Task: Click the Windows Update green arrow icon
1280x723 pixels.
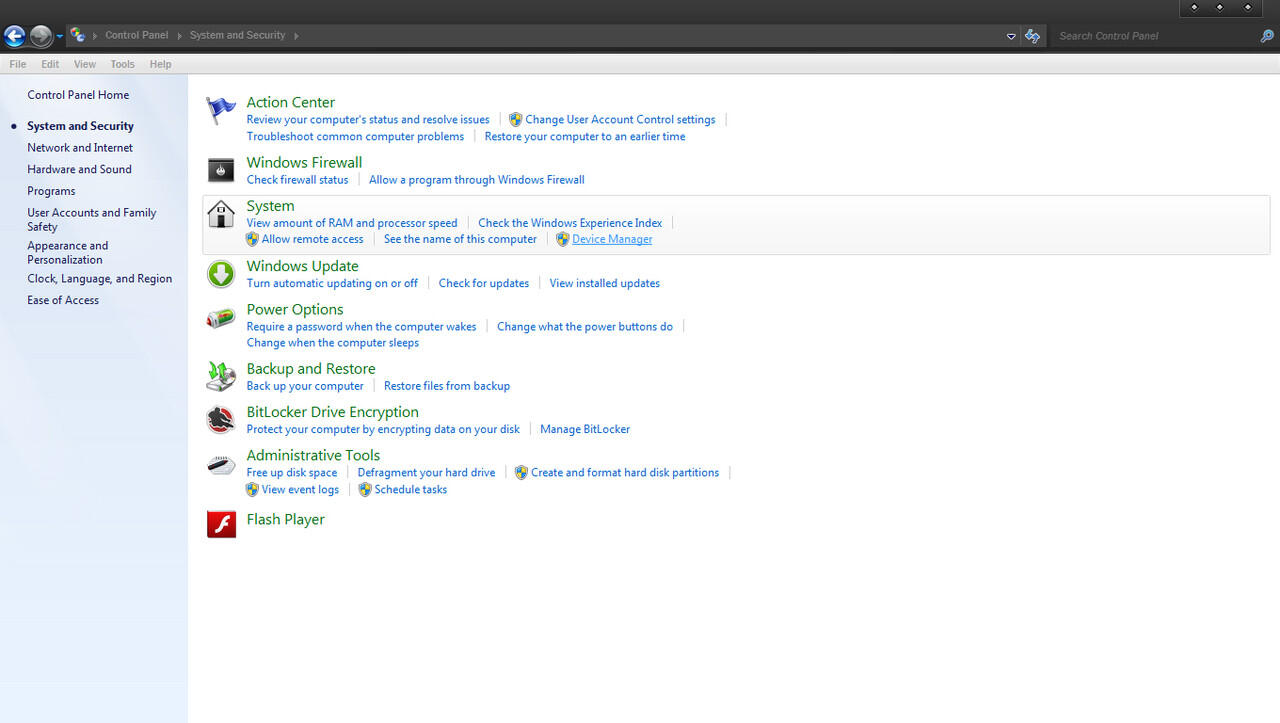Action: click(221, 274)
